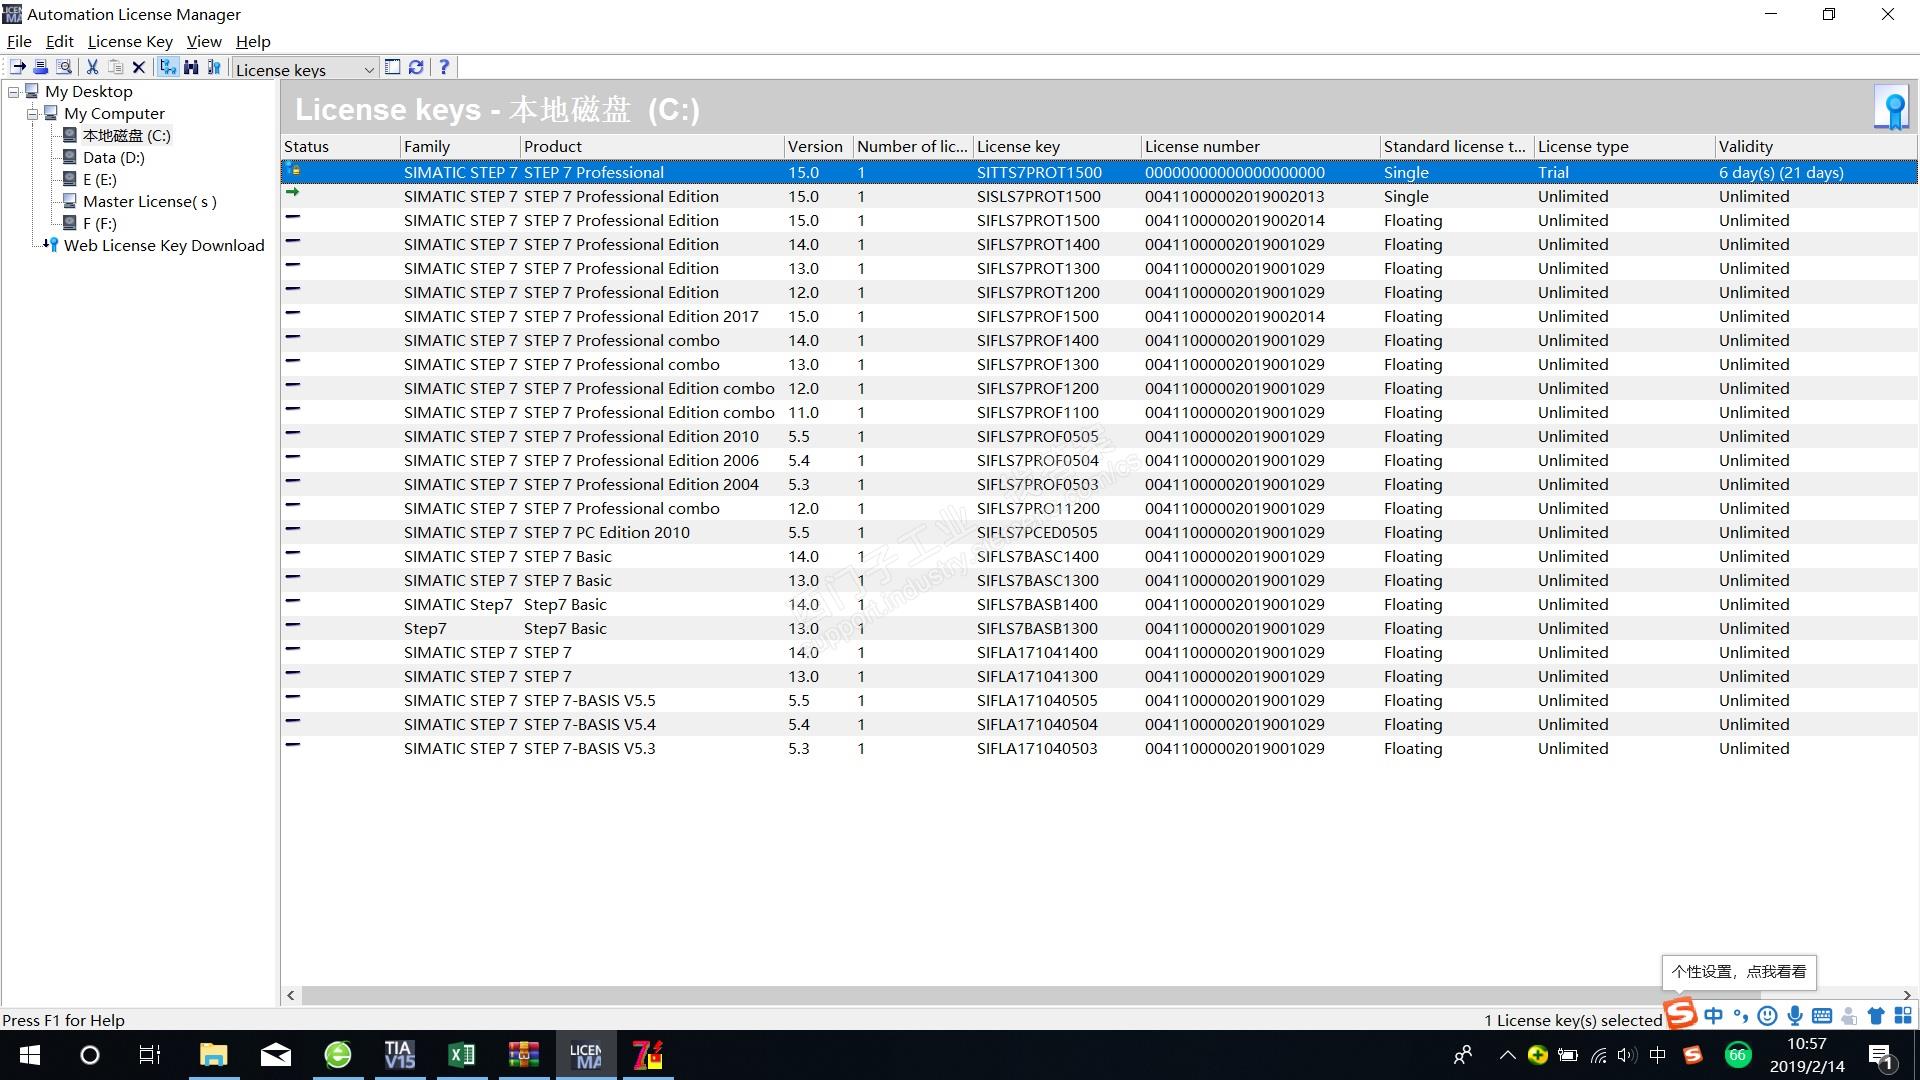The width and height of the screenshot is (1920, 1080).
Task: Click the Print Preview magnifier icon
Action: [x=64, y=67]
